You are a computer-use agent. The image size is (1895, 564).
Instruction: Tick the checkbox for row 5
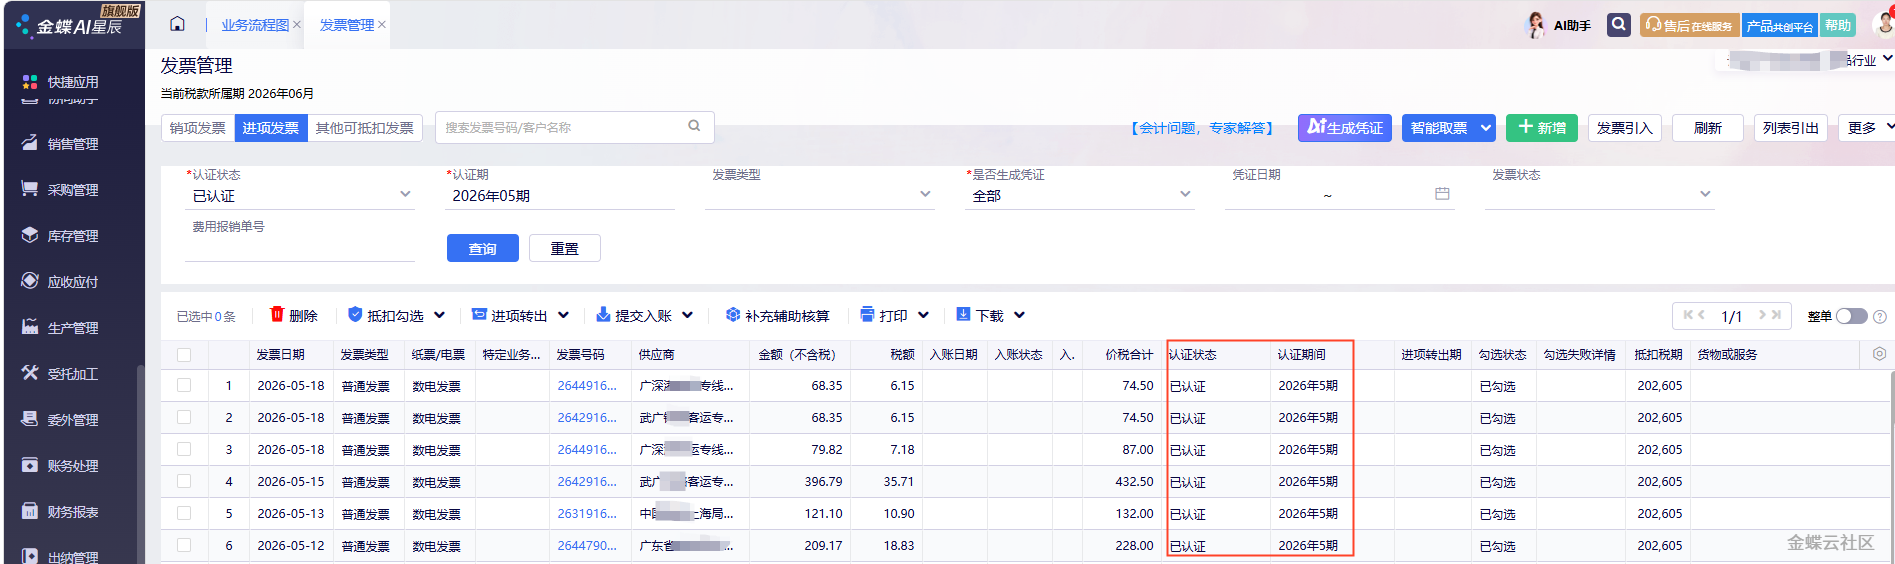tap(184, 513)
